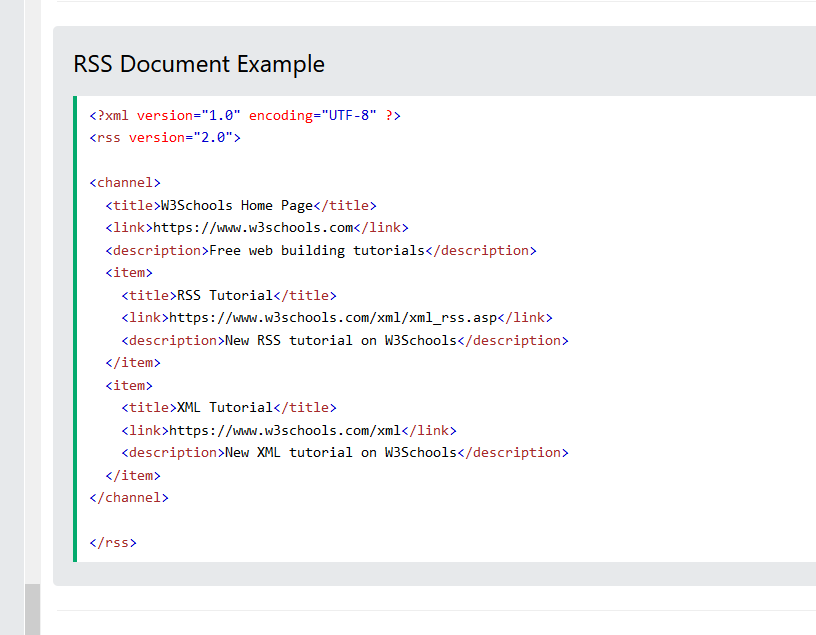Click the first opening <item> tag
Screen dimensions: 816x635
[129, 273]
